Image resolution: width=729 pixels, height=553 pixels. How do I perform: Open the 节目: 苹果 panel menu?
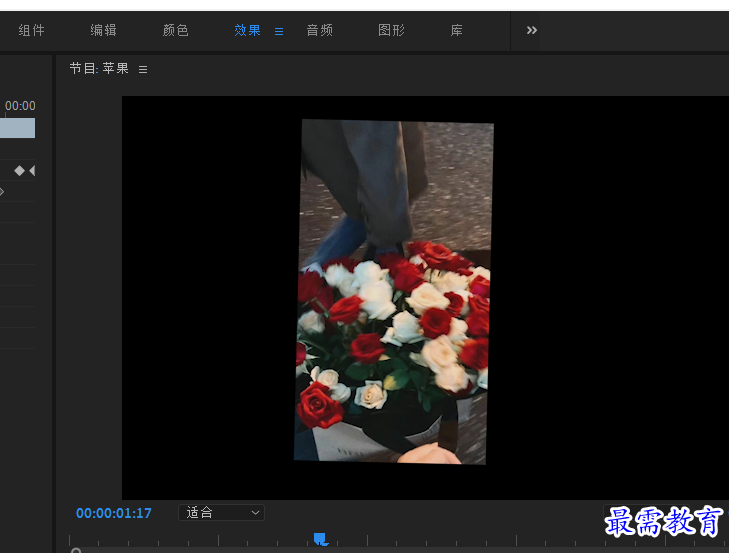[x=143, y=69]
